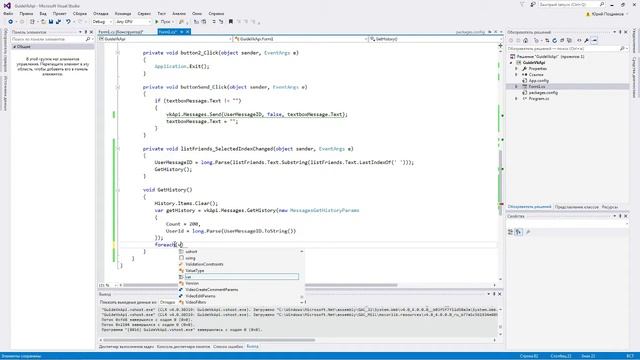The width and height of the screenshot is (640, 360).
Task: Open the Файл menu
Action: coord(8,13)
